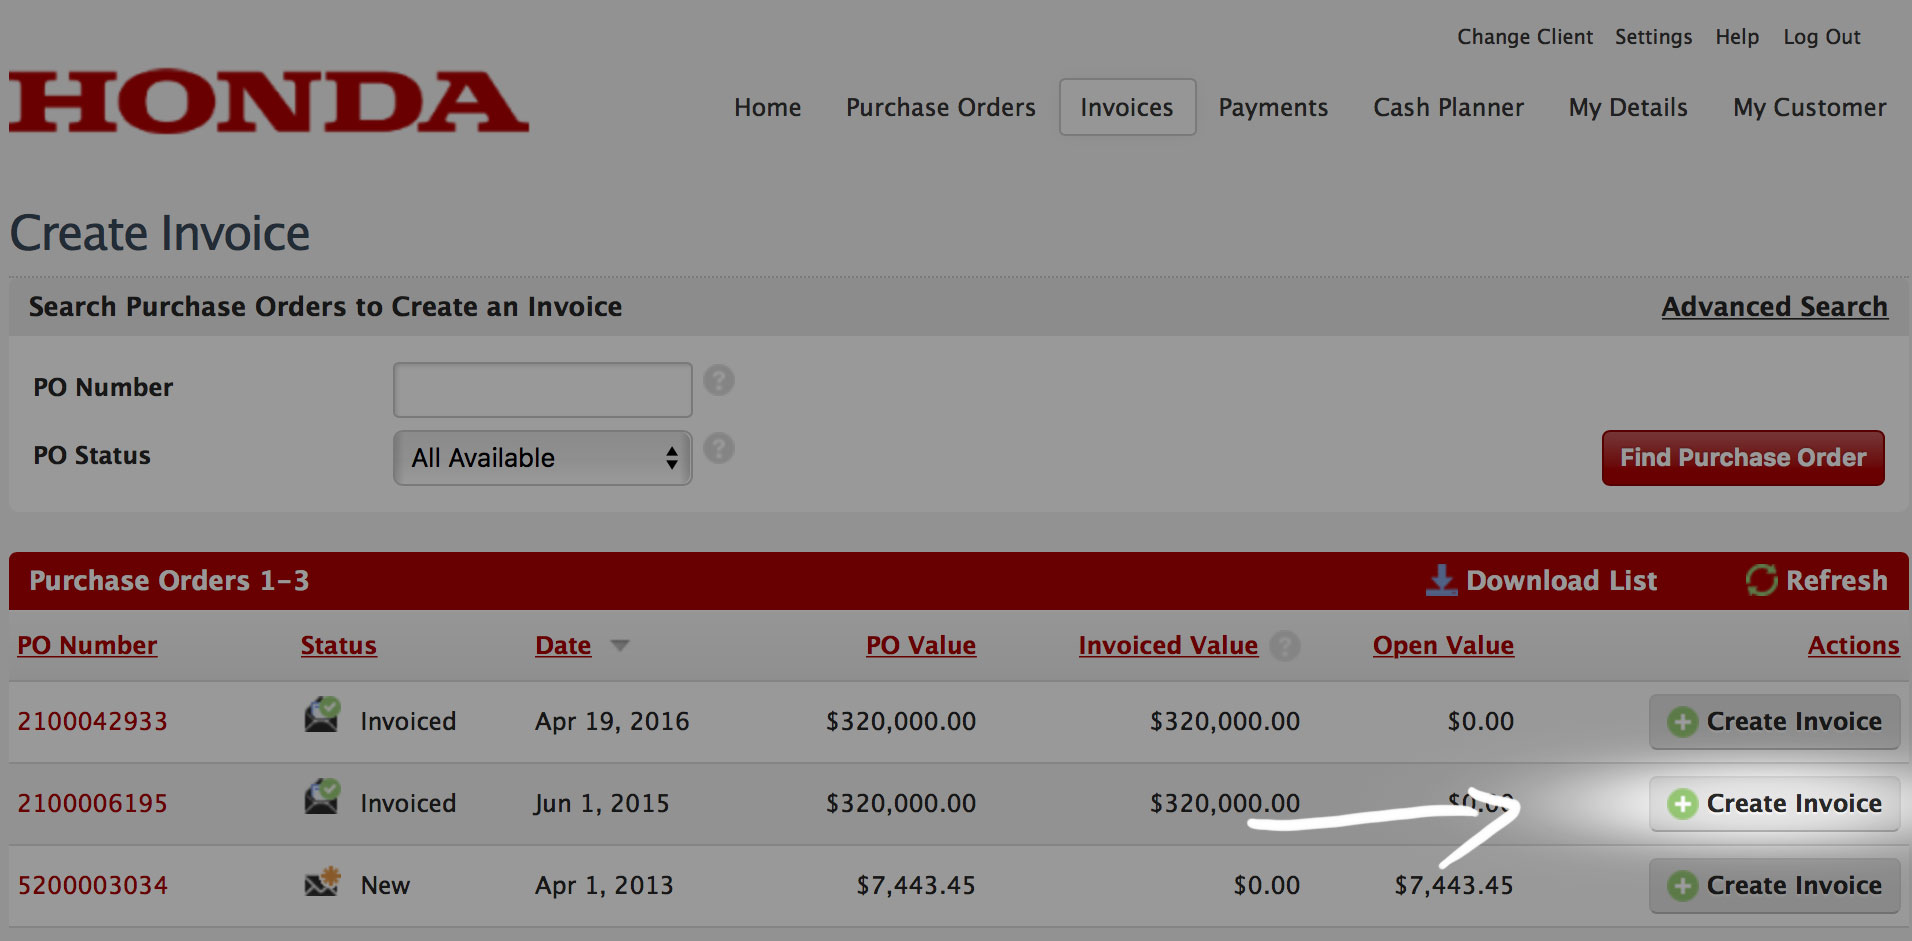Click the Refresh link
The width and height of the screenshot is (1912, 941).
(1837, 580)
